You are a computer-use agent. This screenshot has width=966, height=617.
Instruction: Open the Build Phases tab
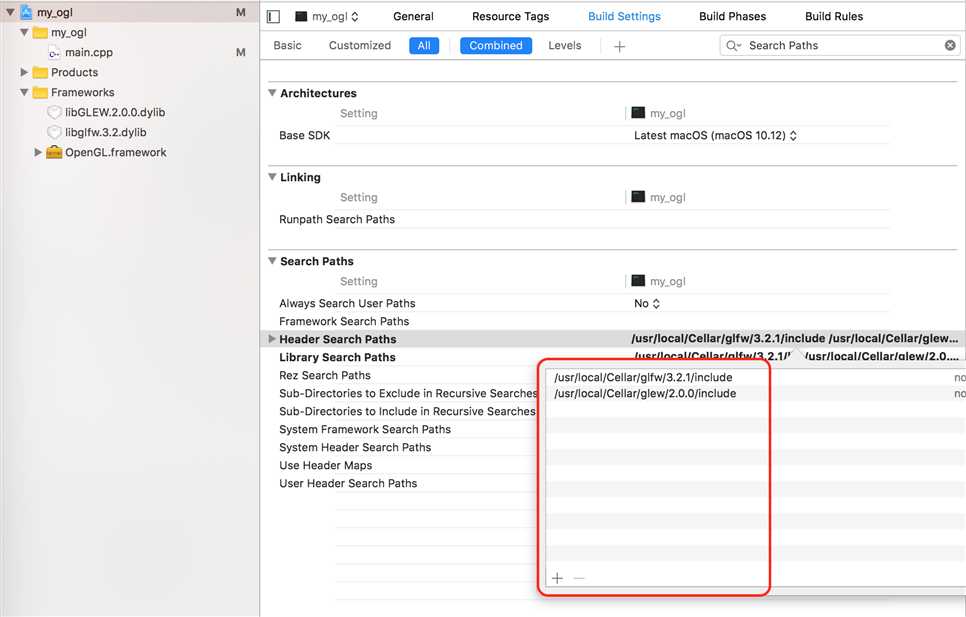coord(733,17)
